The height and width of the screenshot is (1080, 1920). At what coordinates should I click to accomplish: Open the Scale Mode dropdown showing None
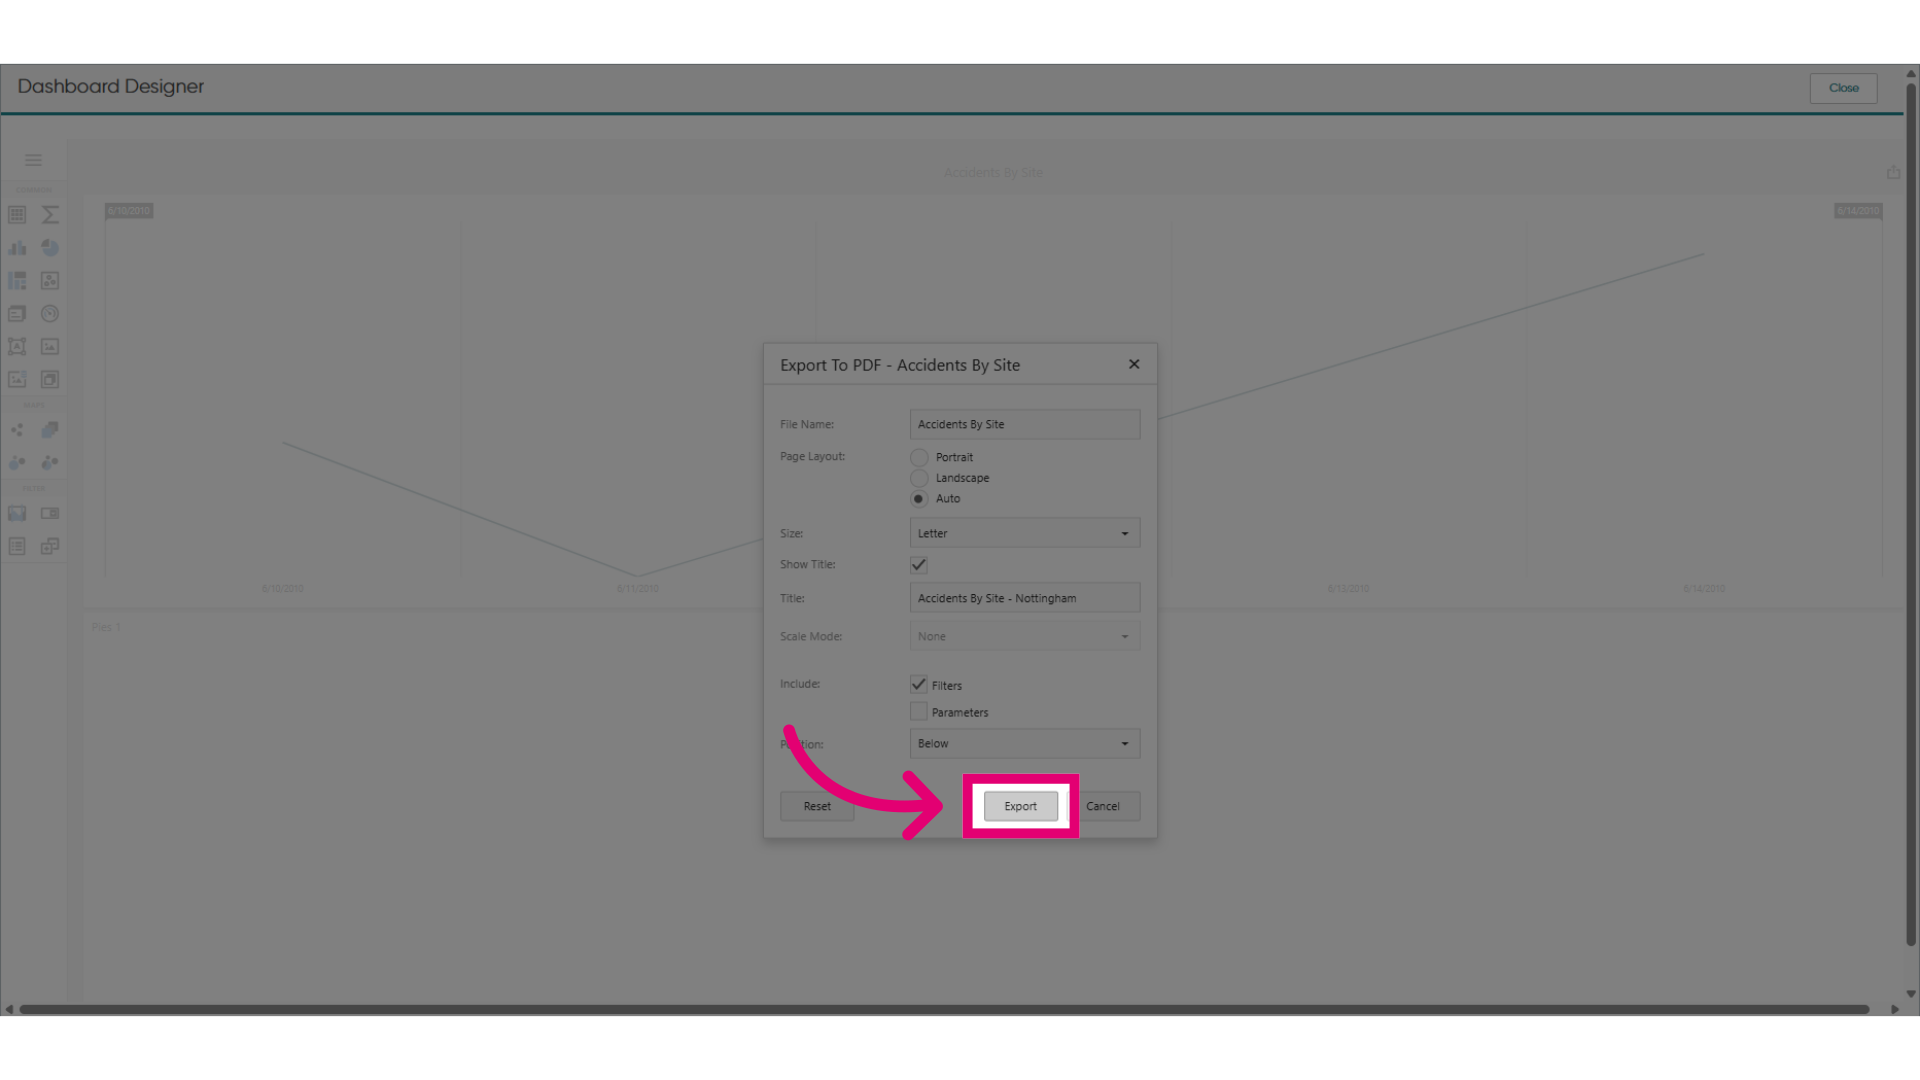coord(1025,636)
